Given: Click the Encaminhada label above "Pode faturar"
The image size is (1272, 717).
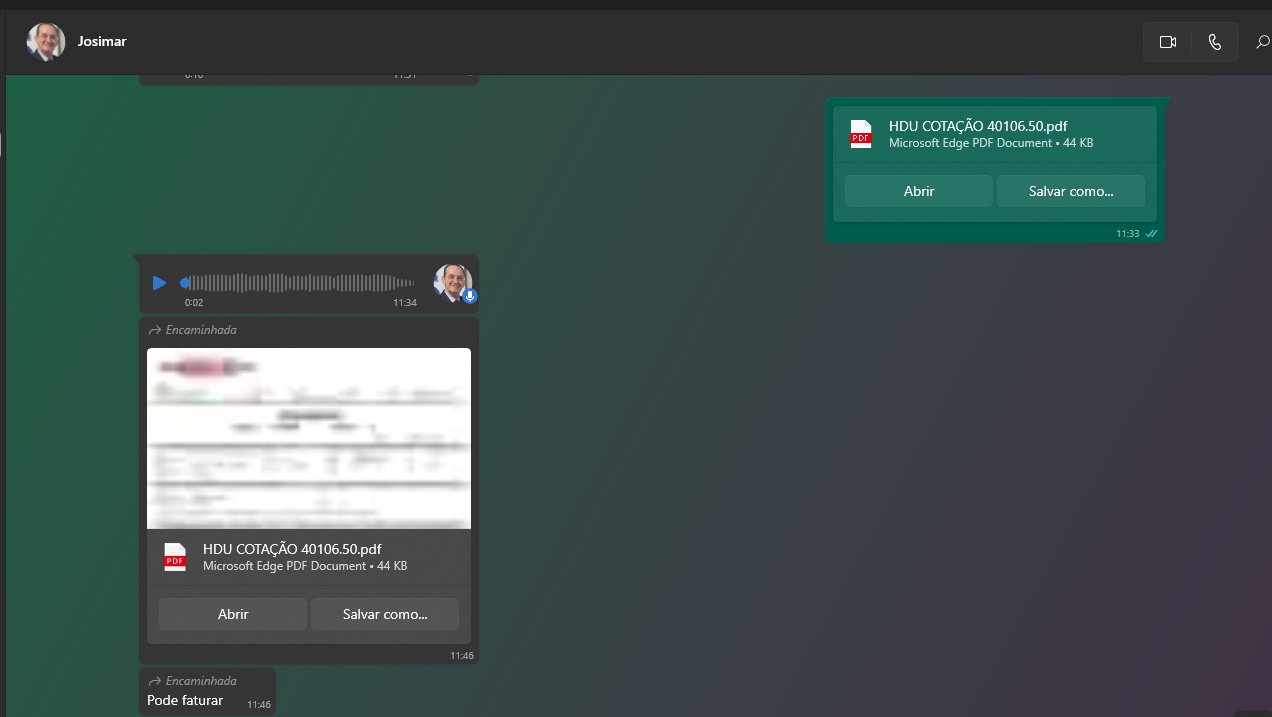Looking at the screenshot, I should (201, 681).
